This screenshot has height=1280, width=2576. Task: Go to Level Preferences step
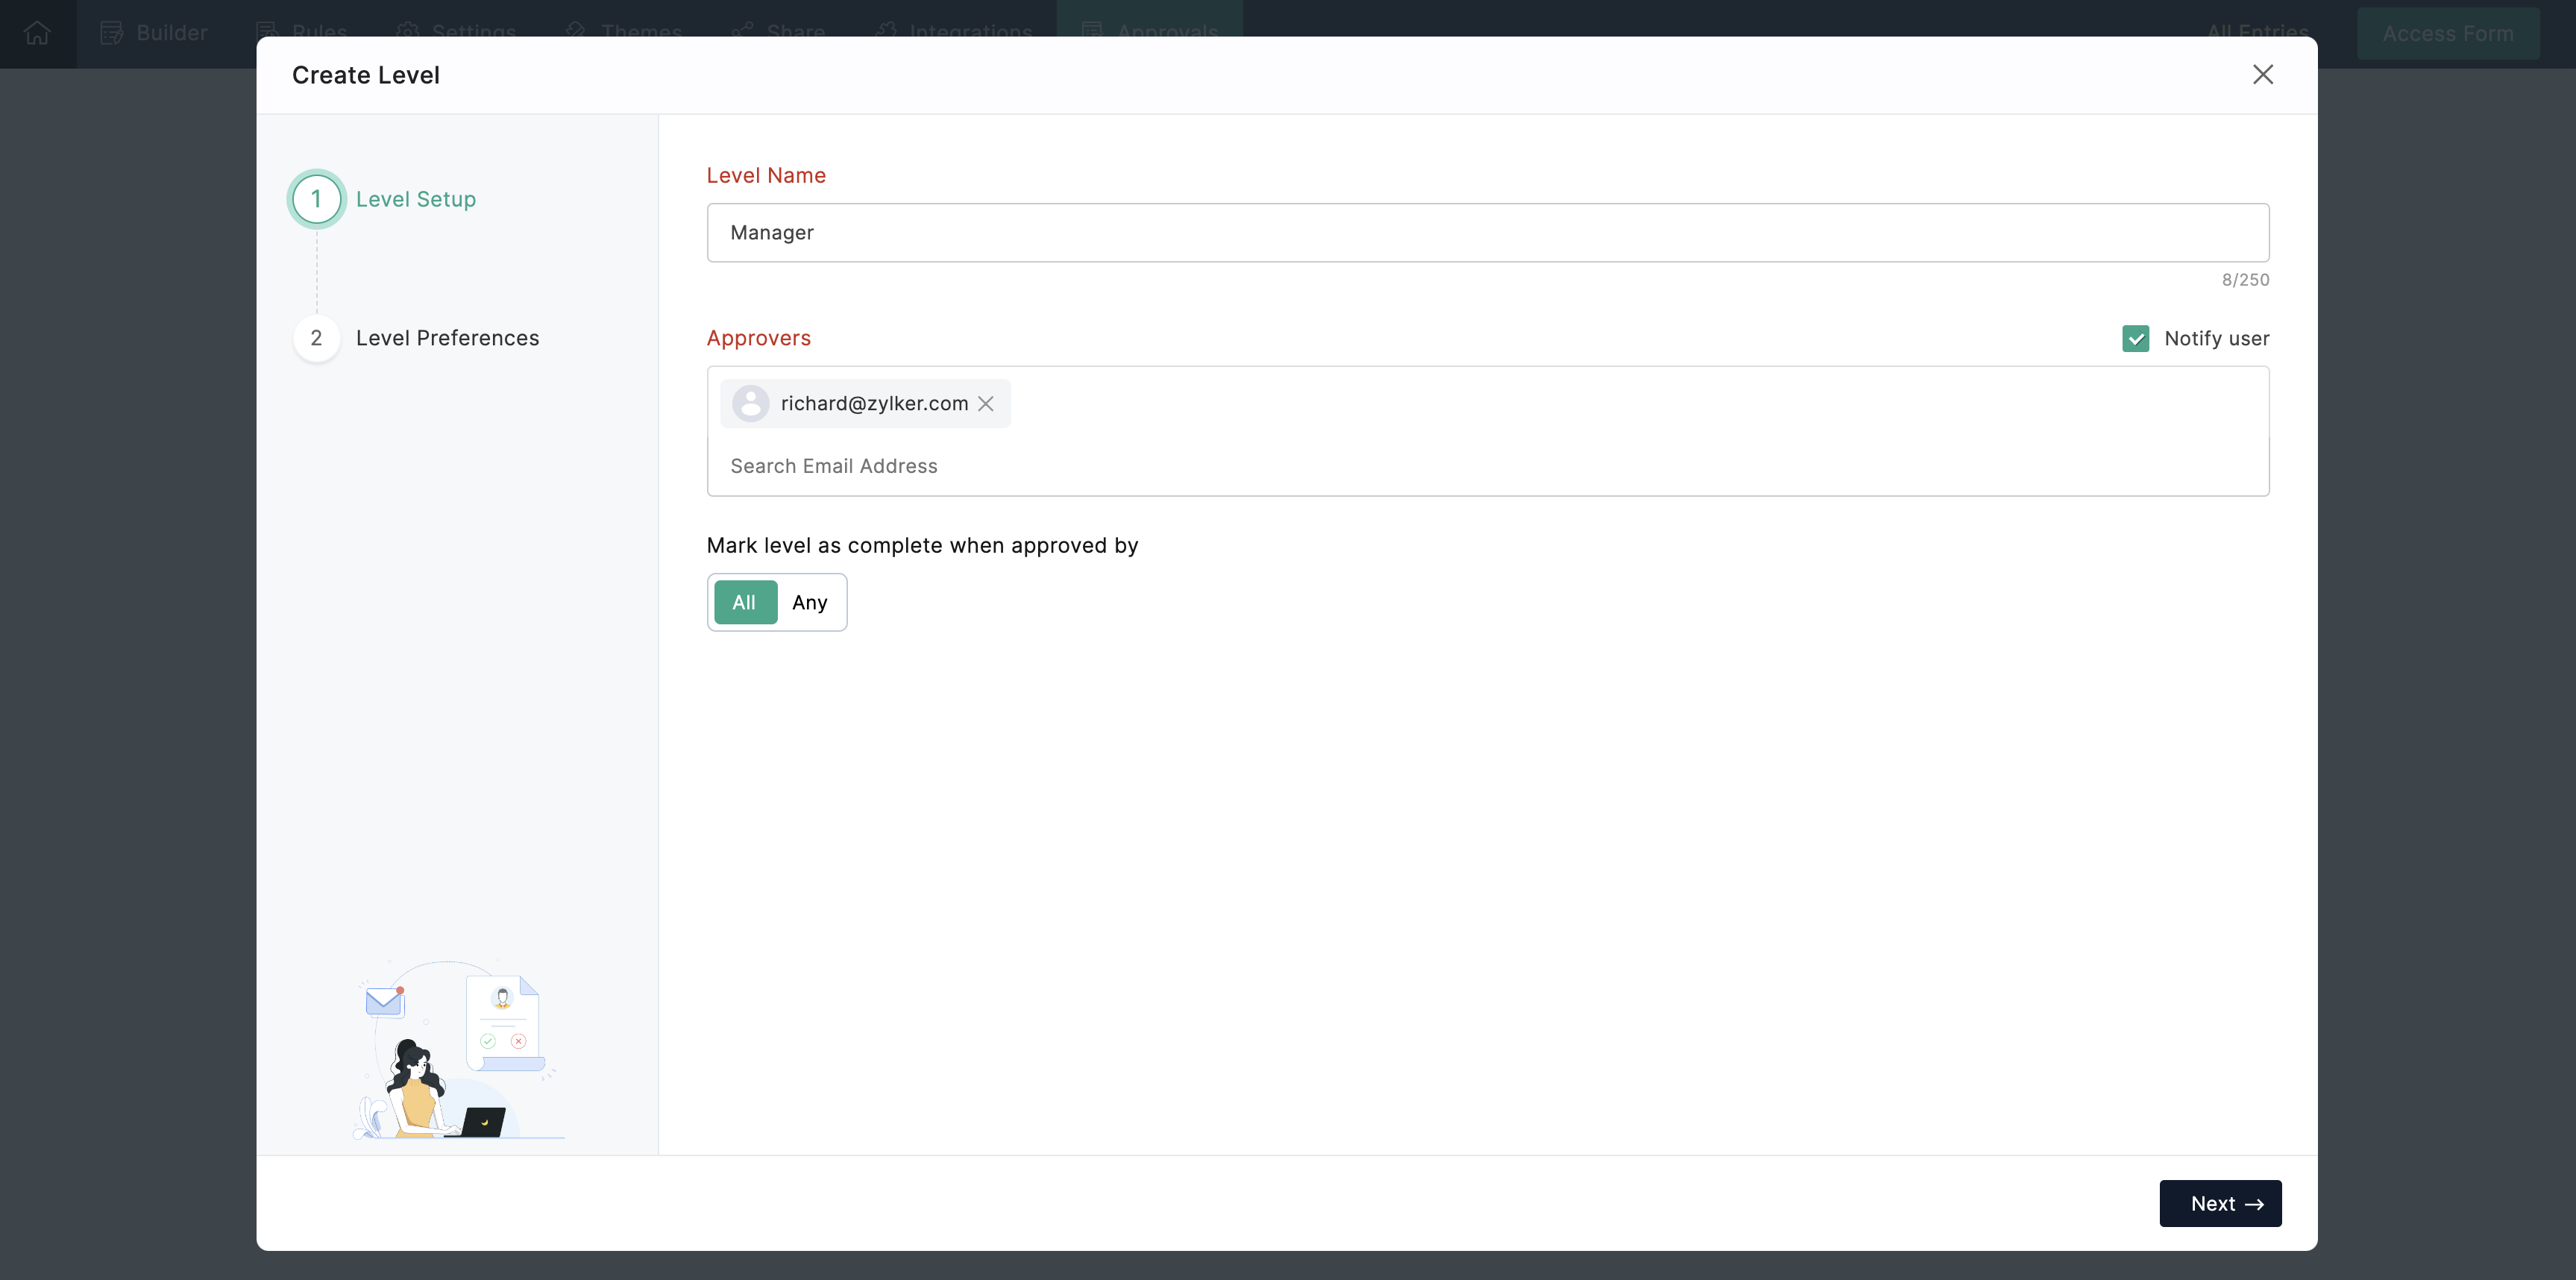coord(447,338)
